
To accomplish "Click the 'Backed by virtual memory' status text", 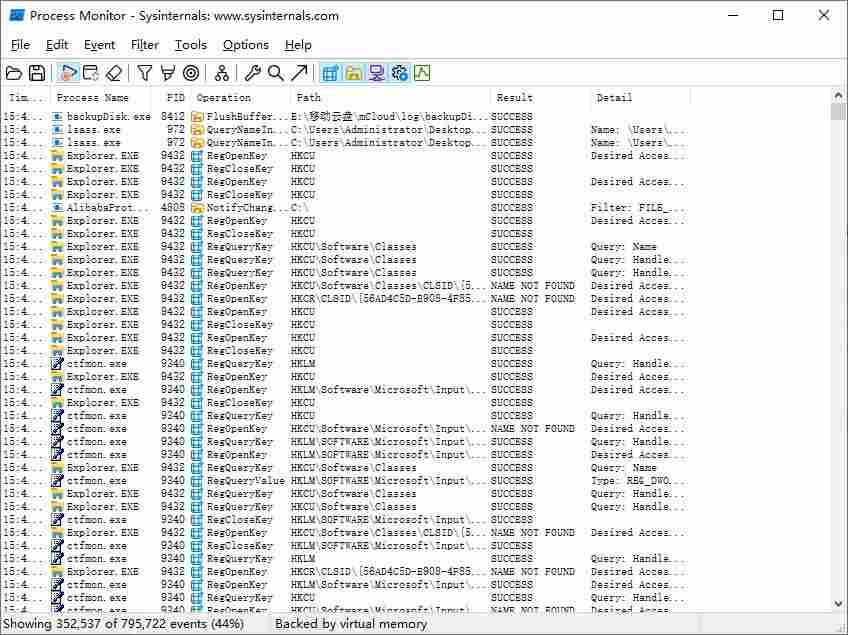I will tap(351, 624).
